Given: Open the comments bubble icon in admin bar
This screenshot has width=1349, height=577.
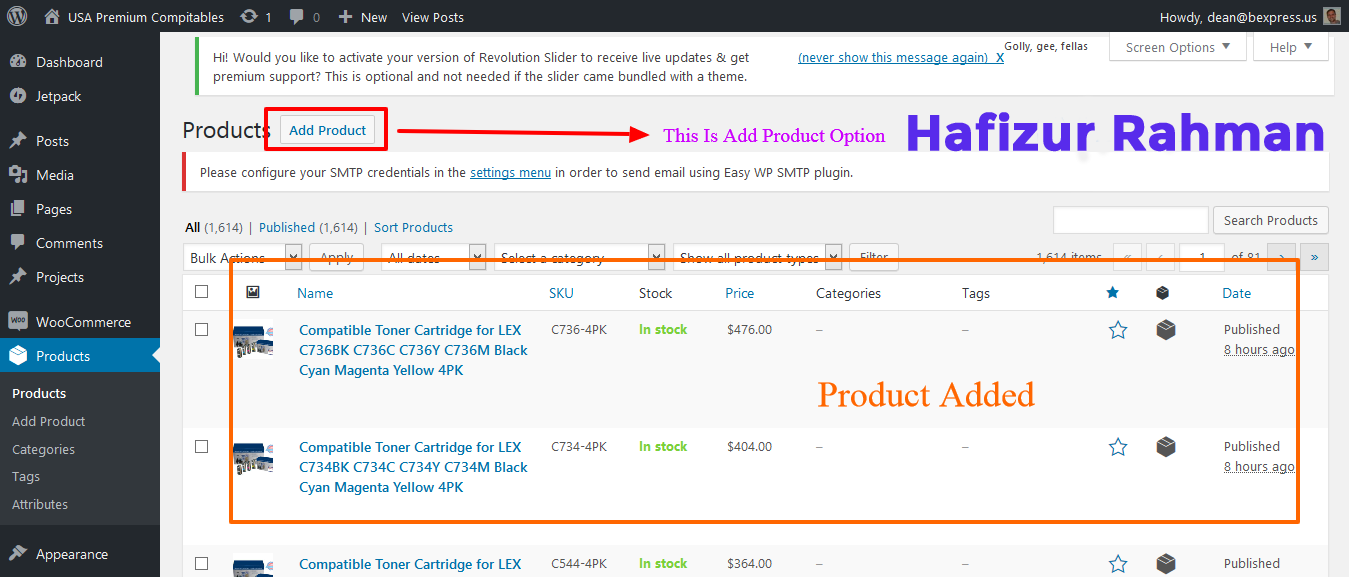Looking at the screenshot, I should point(297,17).
